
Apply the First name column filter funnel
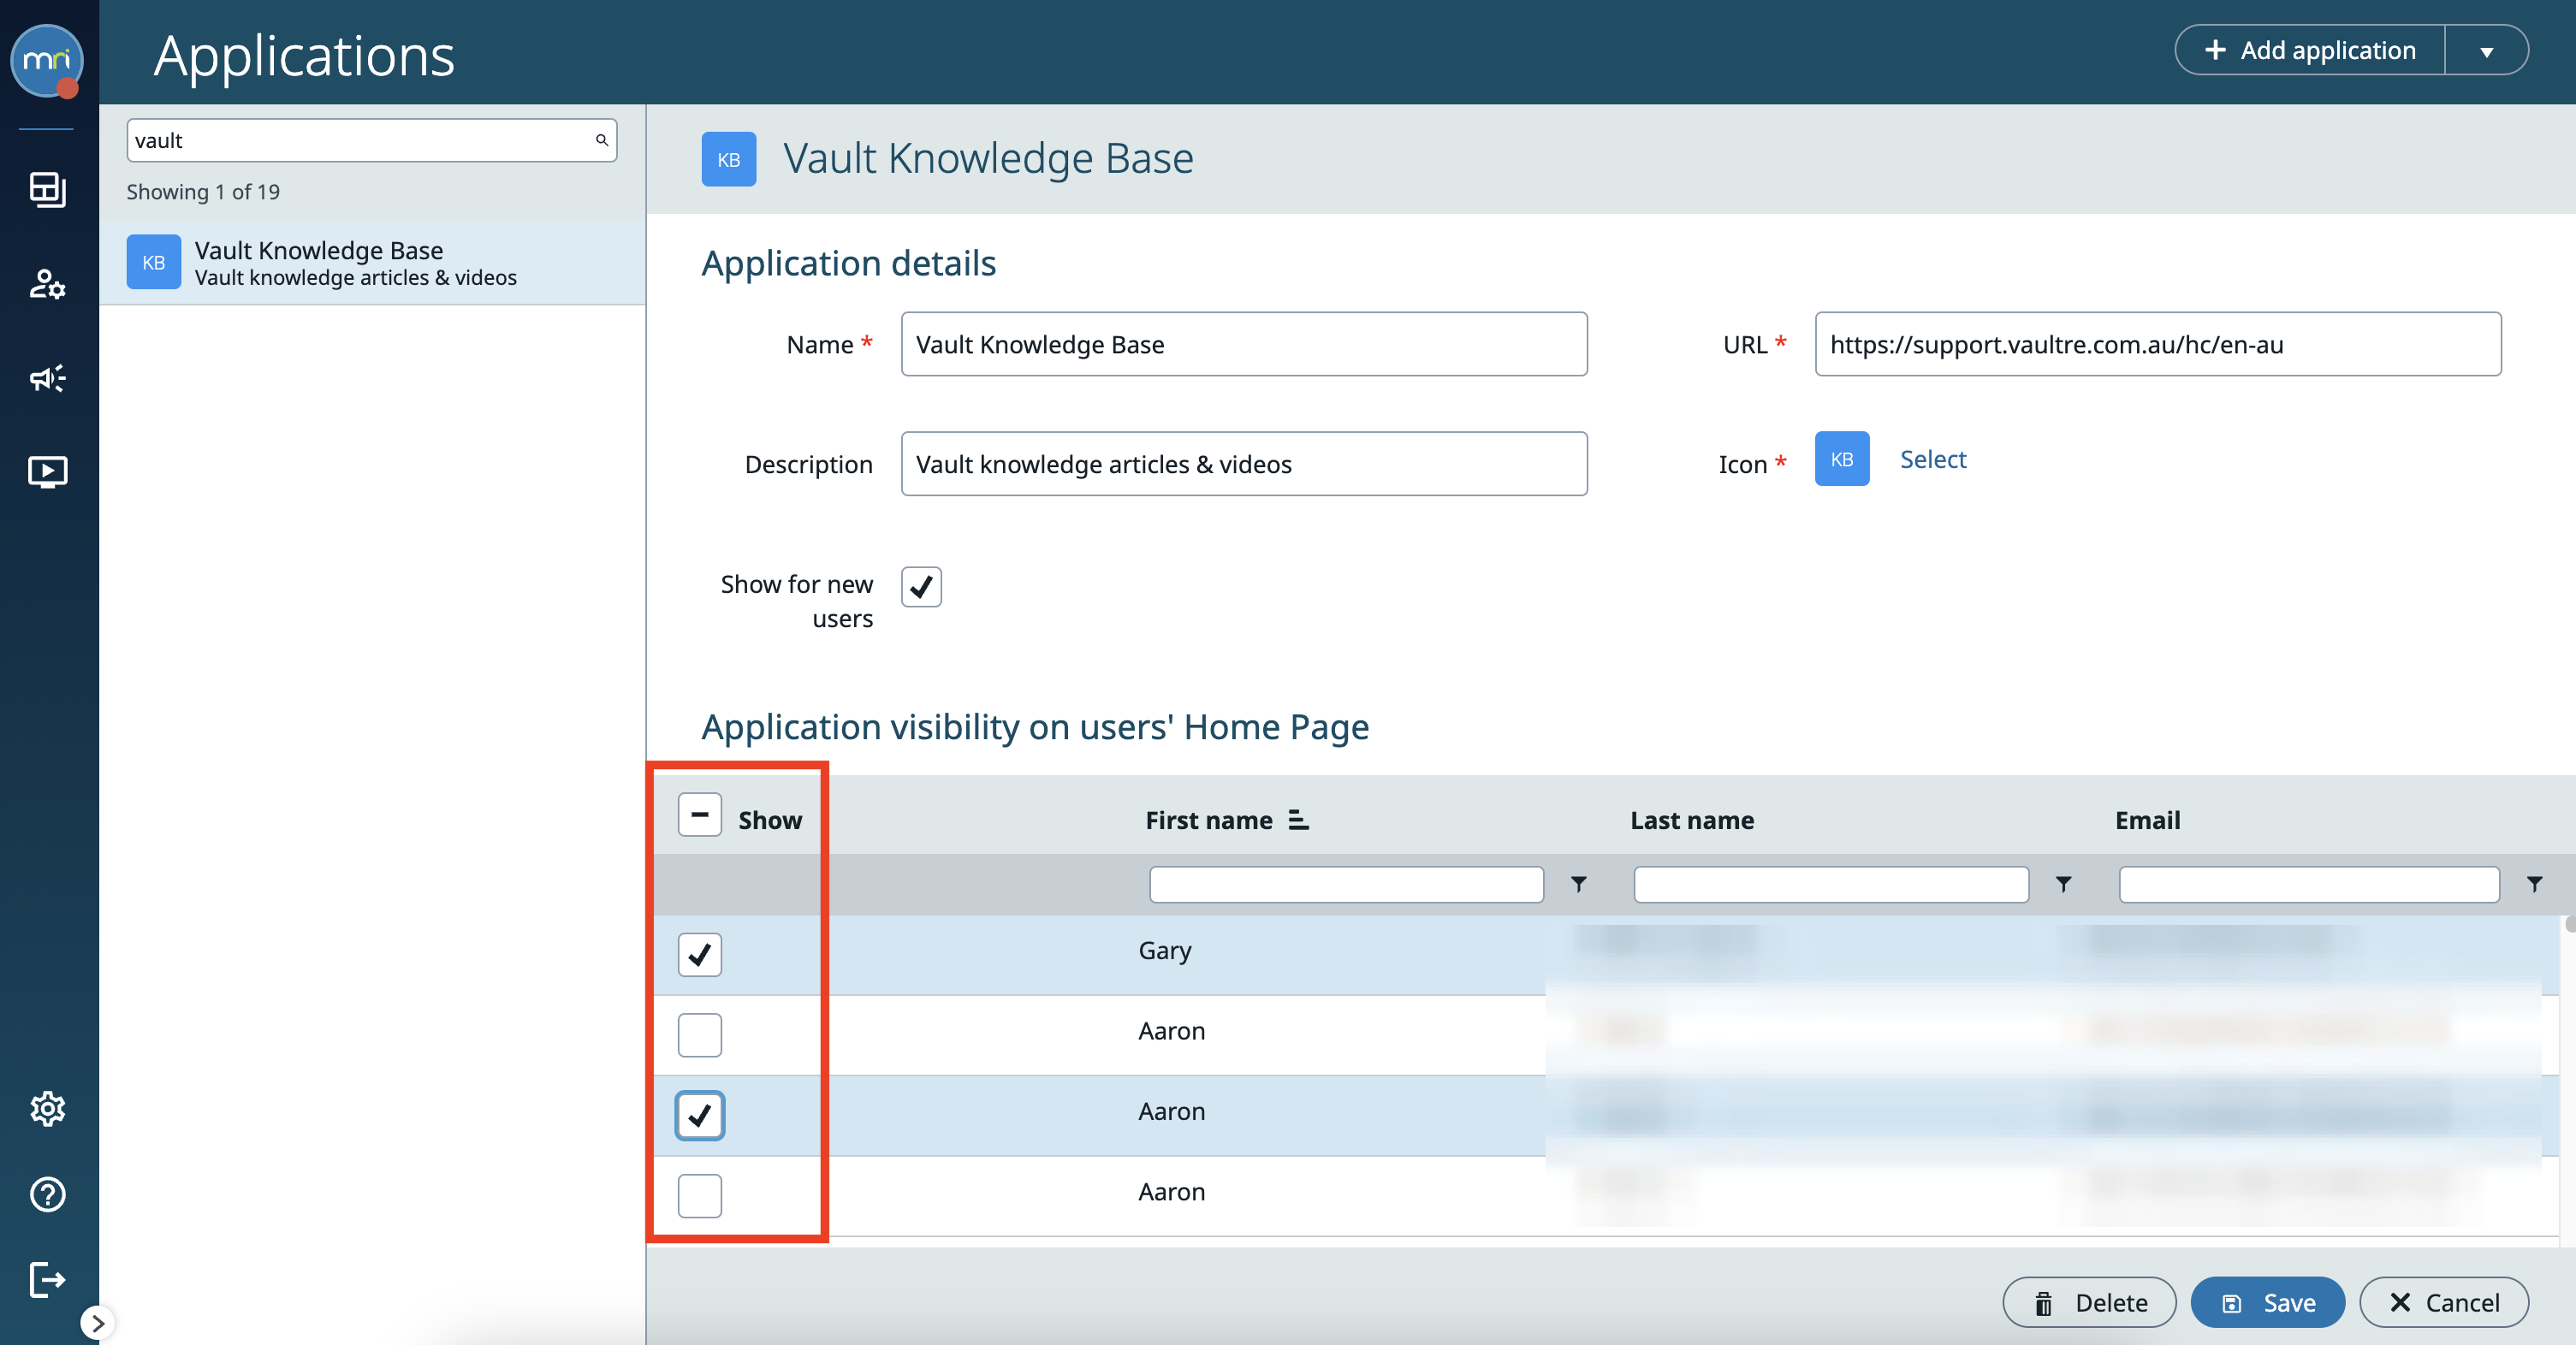click(1578, 885)
